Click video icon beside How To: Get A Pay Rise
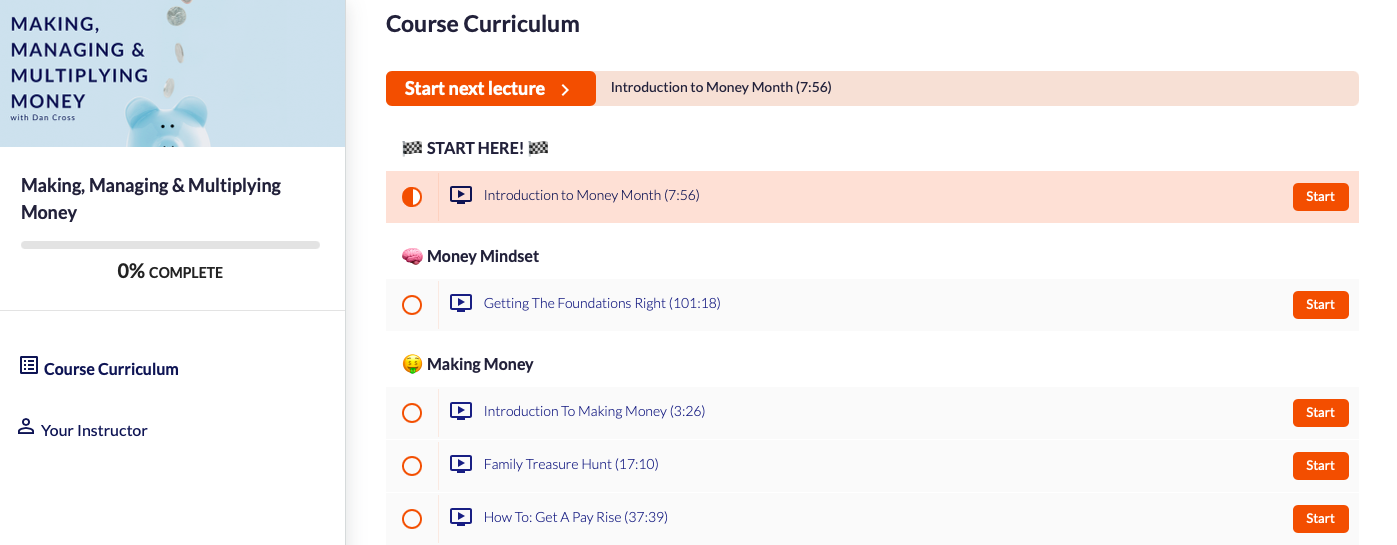 tap(460, 517)
